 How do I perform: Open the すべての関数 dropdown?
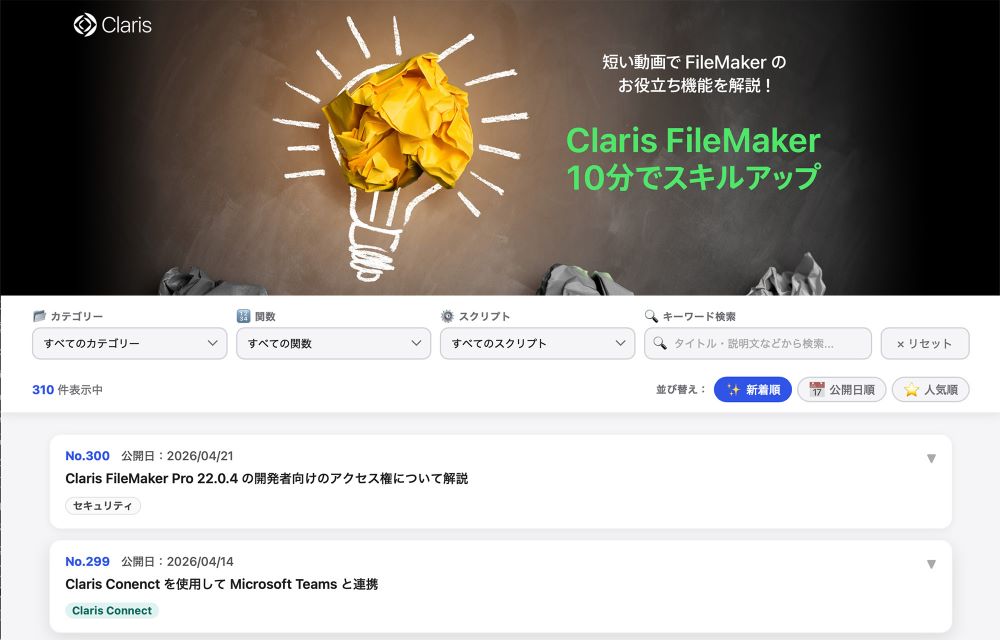click(x=334, y=343)
